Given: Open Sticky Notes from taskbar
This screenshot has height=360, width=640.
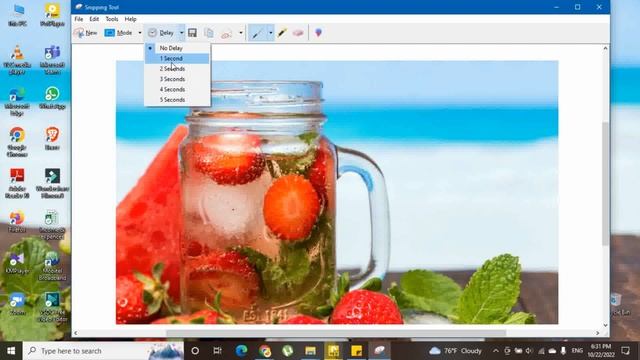Looking at the screenshot, I should tap(356, 351).
